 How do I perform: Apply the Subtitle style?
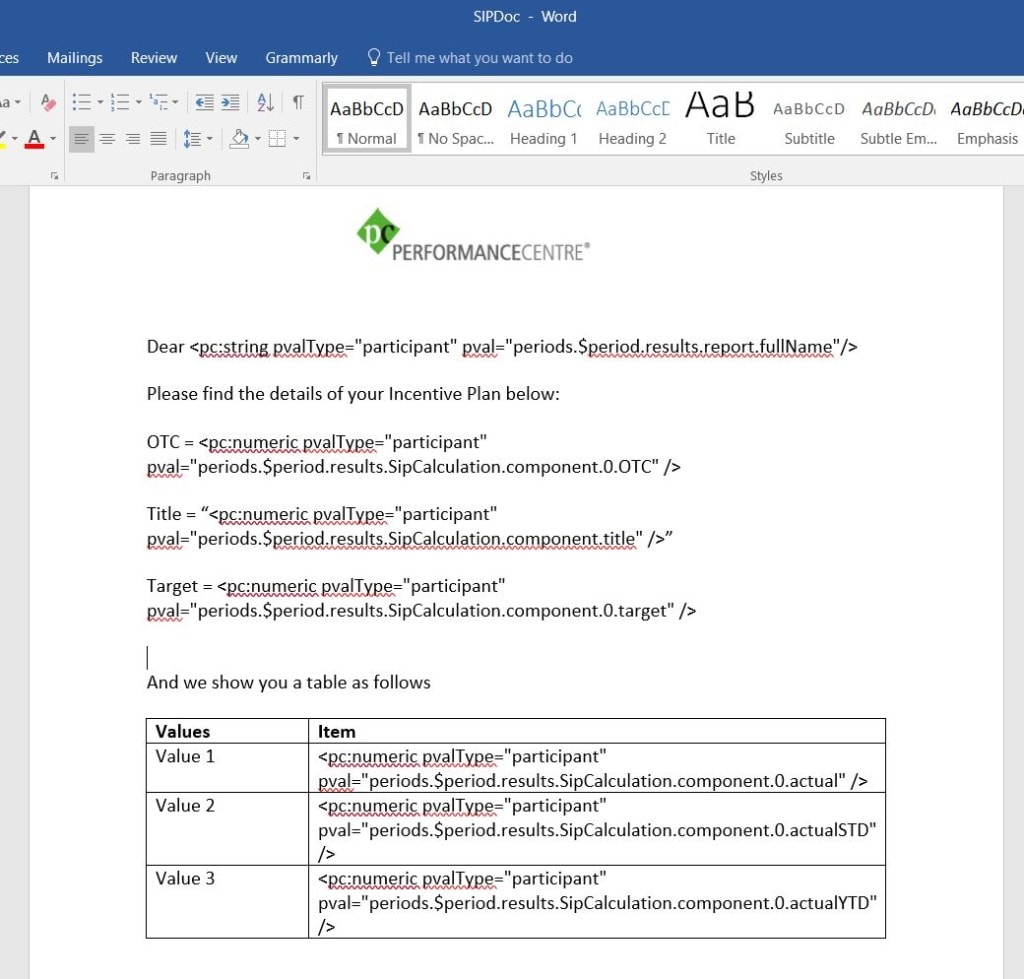point(809,120)
